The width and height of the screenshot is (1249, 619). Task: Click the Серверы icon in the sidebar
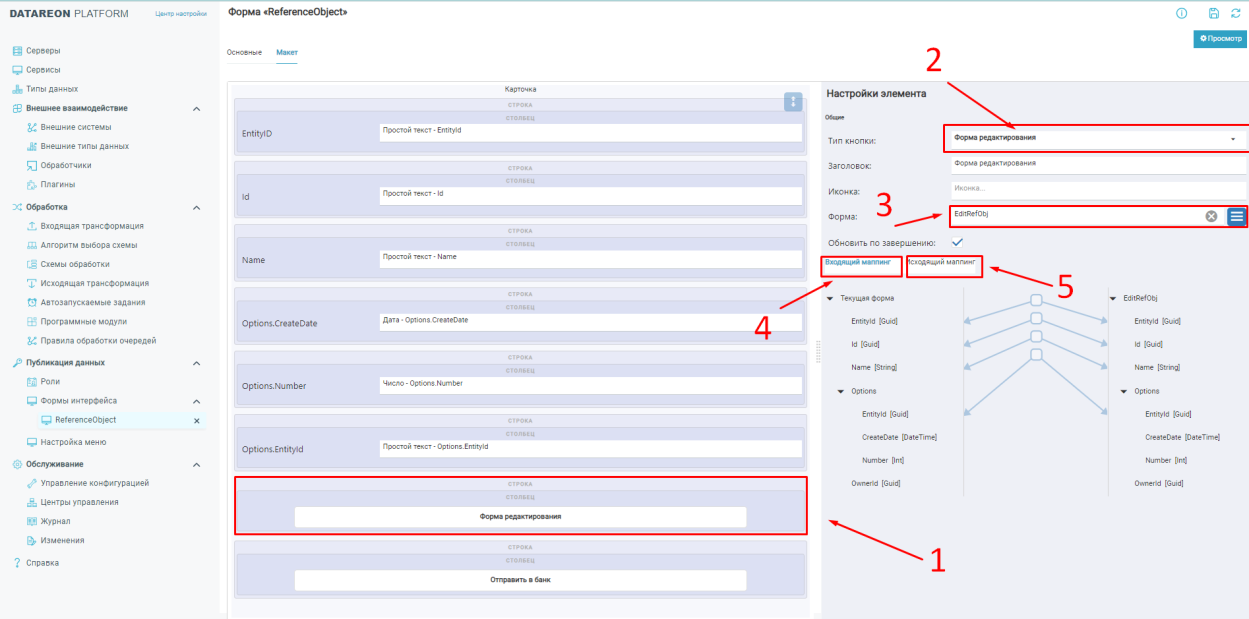17,51
